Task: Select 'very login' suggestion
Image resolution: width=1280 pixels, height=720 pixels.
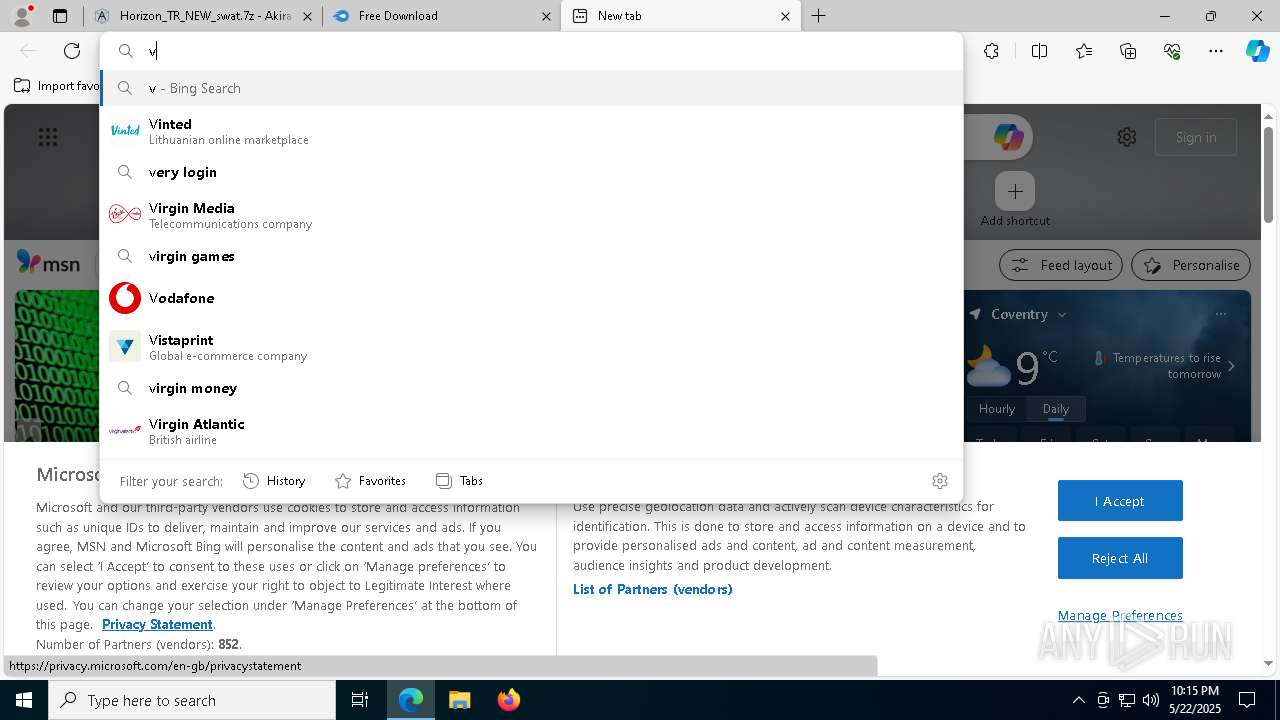Action: [531, 172]
